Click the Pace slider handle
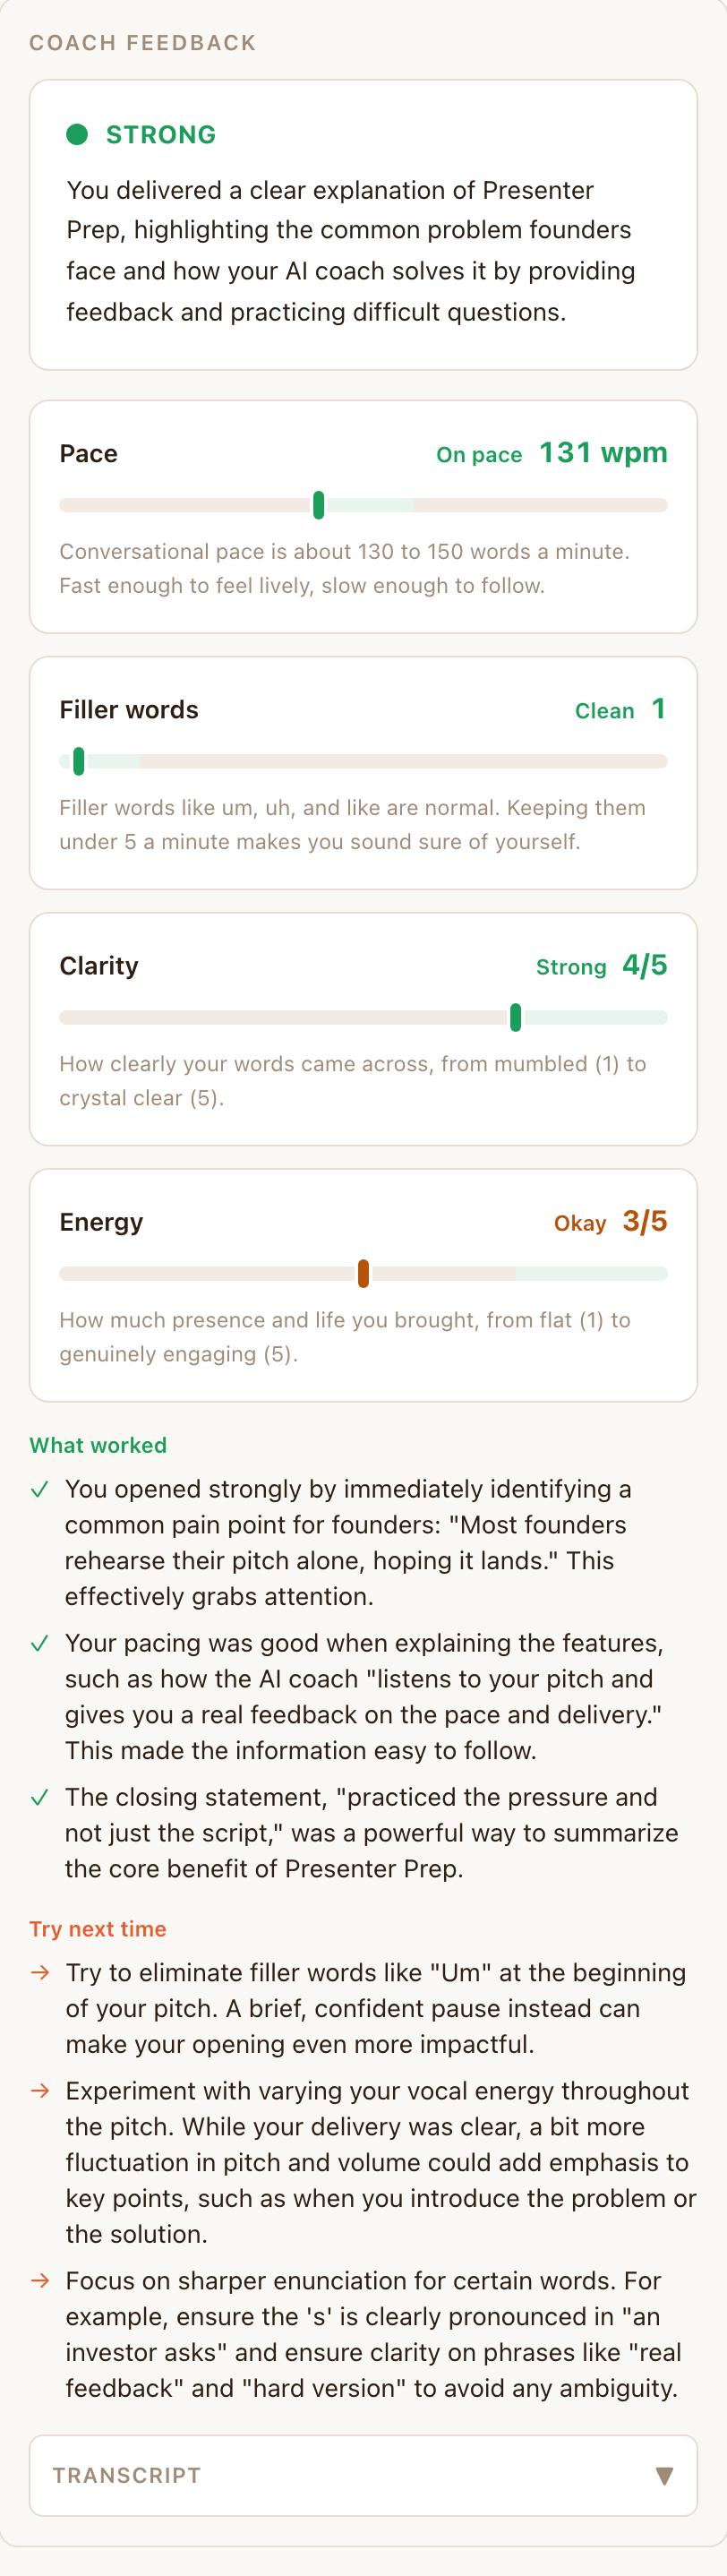 coord(318,505)
